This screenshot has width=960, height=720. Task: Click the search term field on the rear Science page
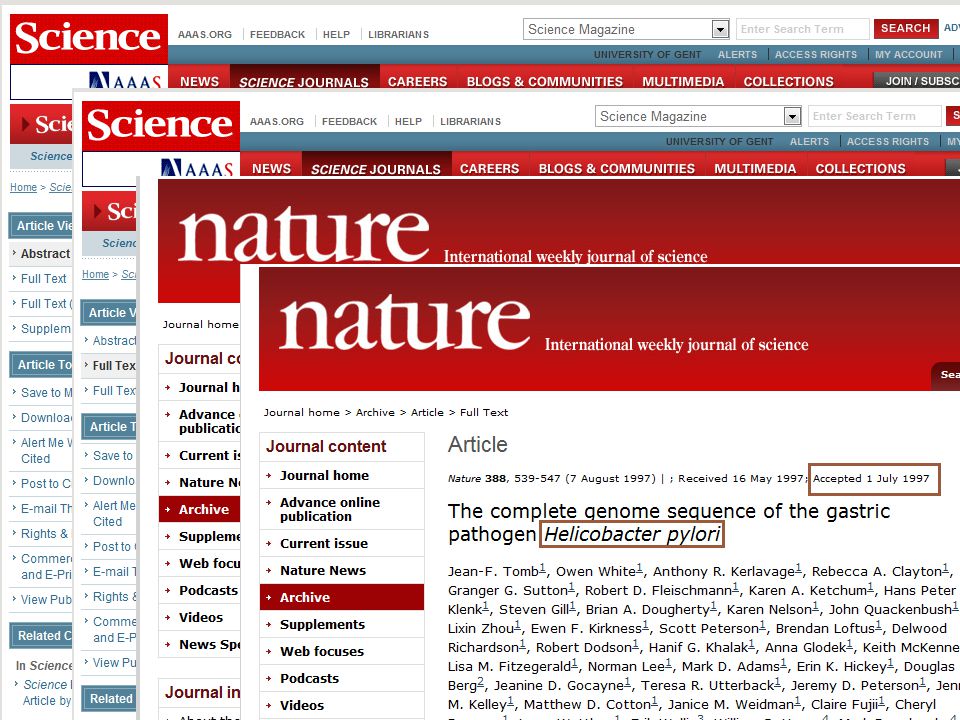[803, 29]
